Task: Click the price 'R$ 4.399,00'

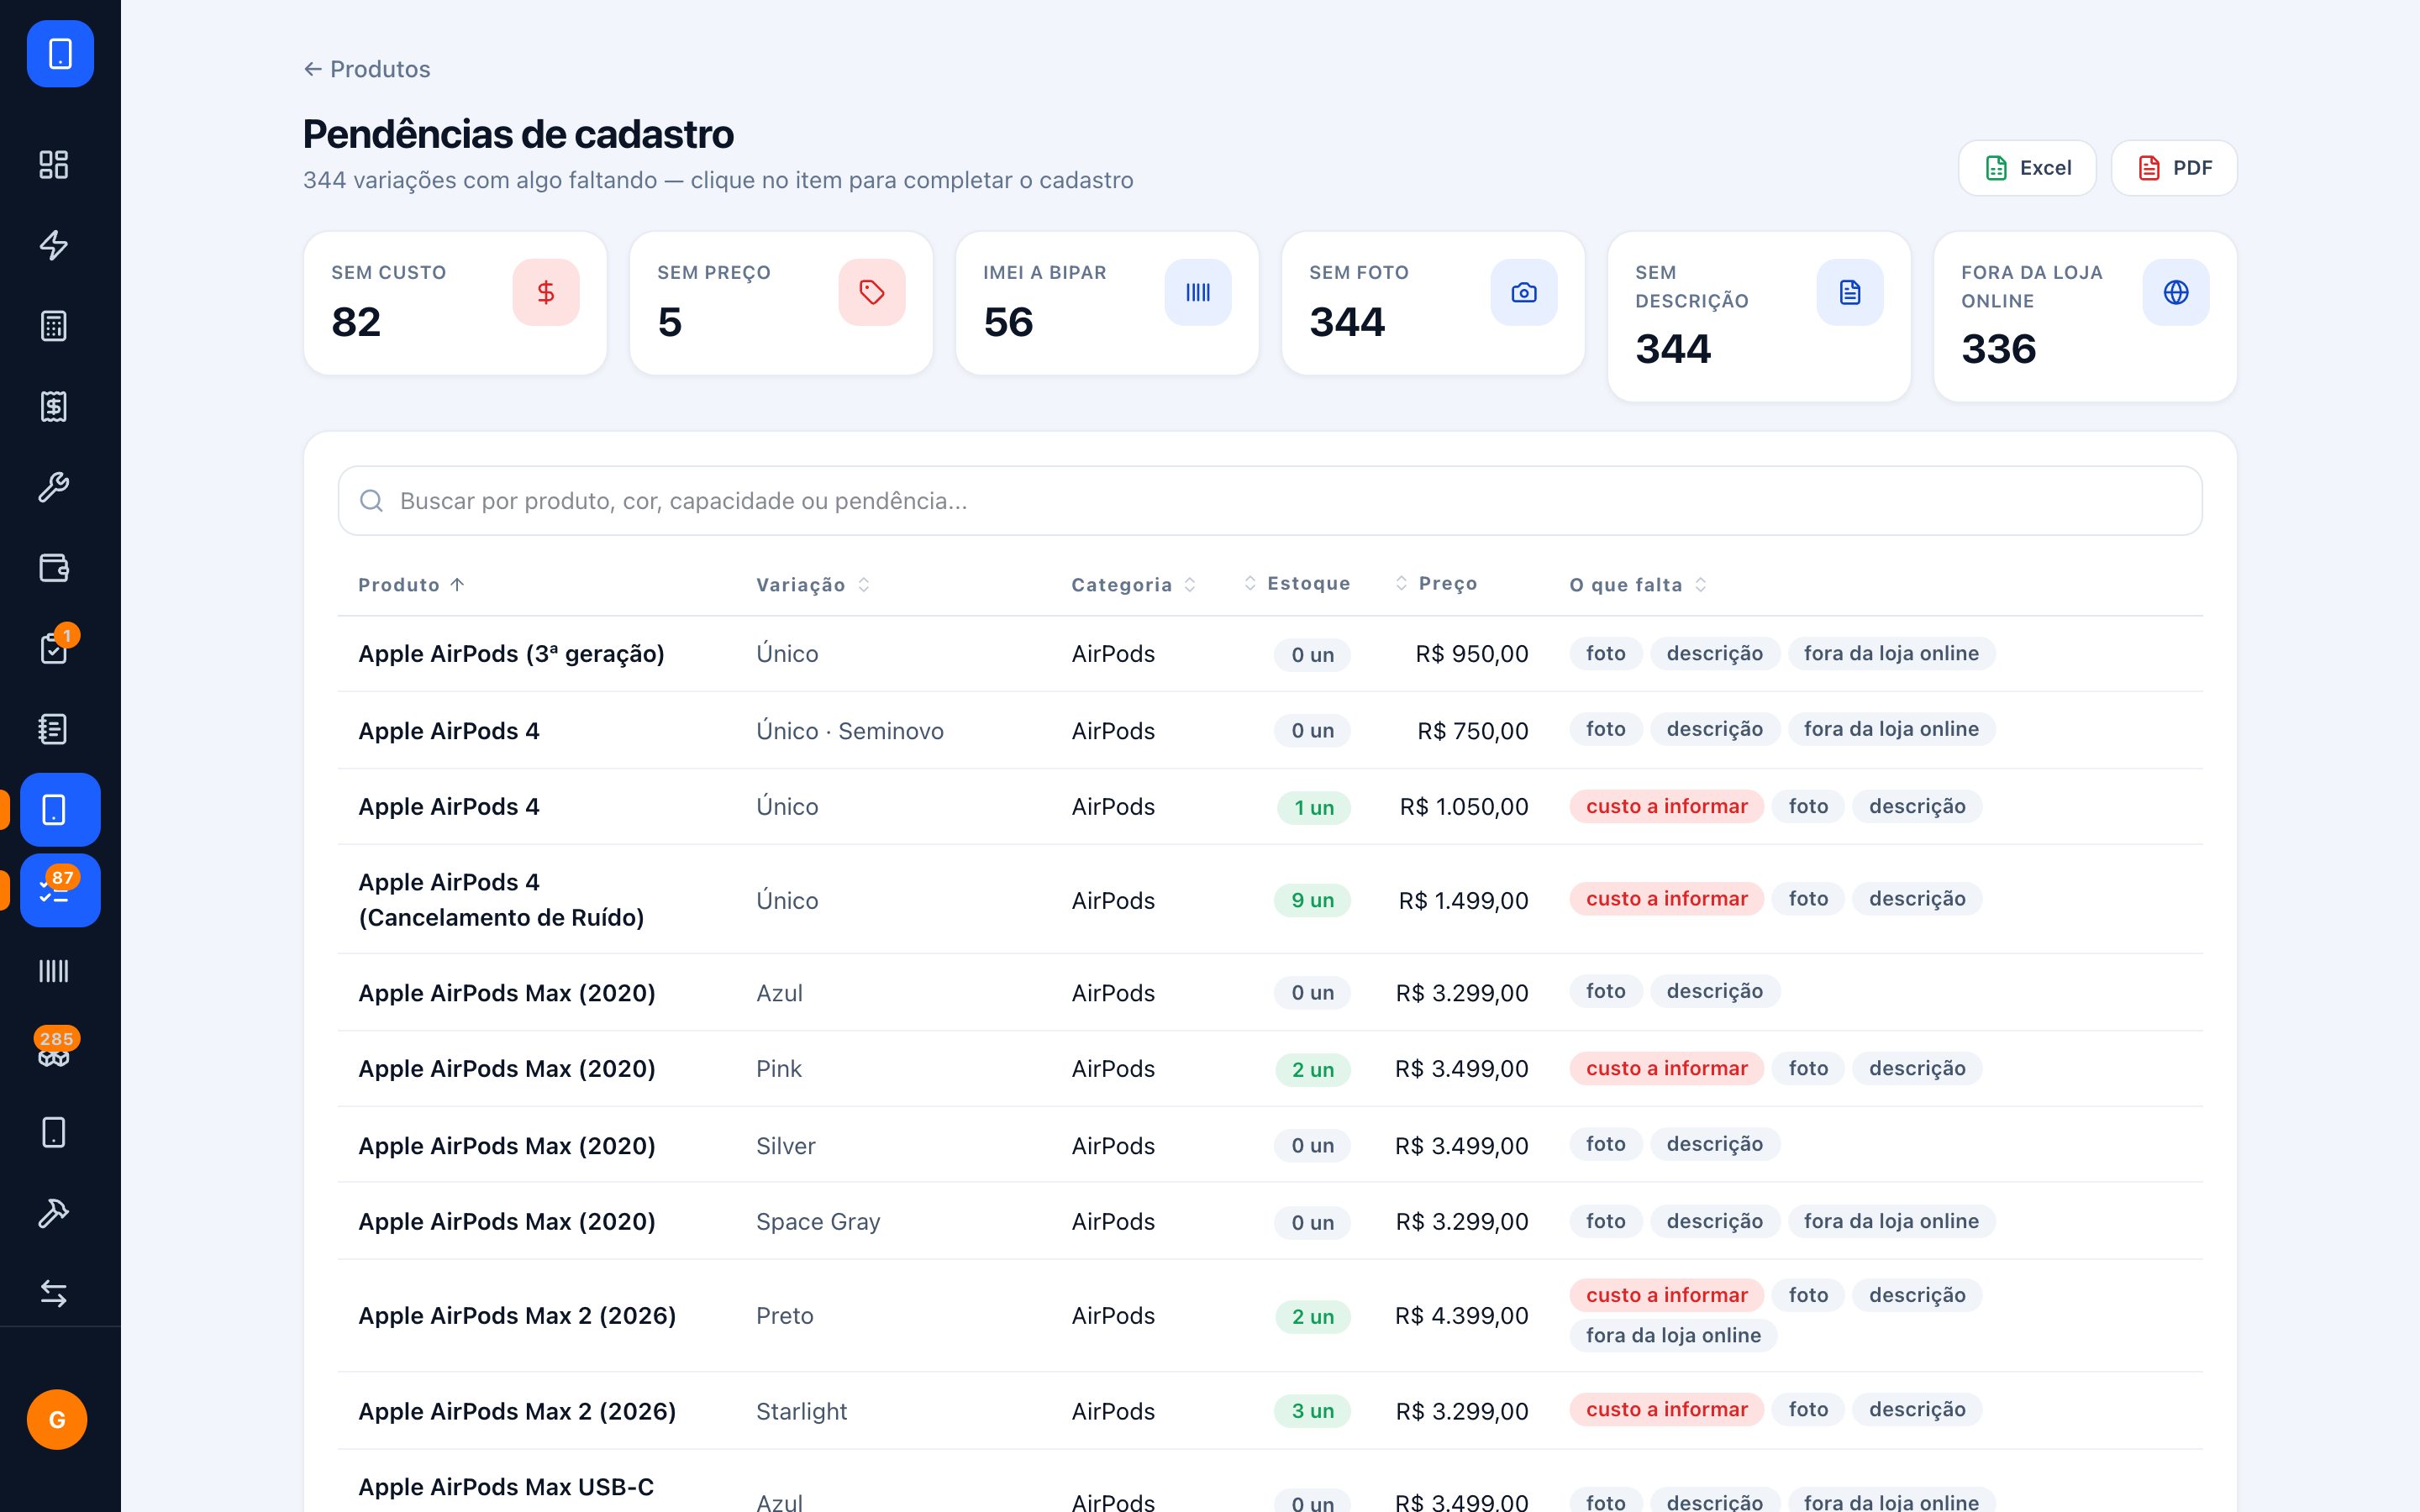Action: (x=1462, y=1316)
